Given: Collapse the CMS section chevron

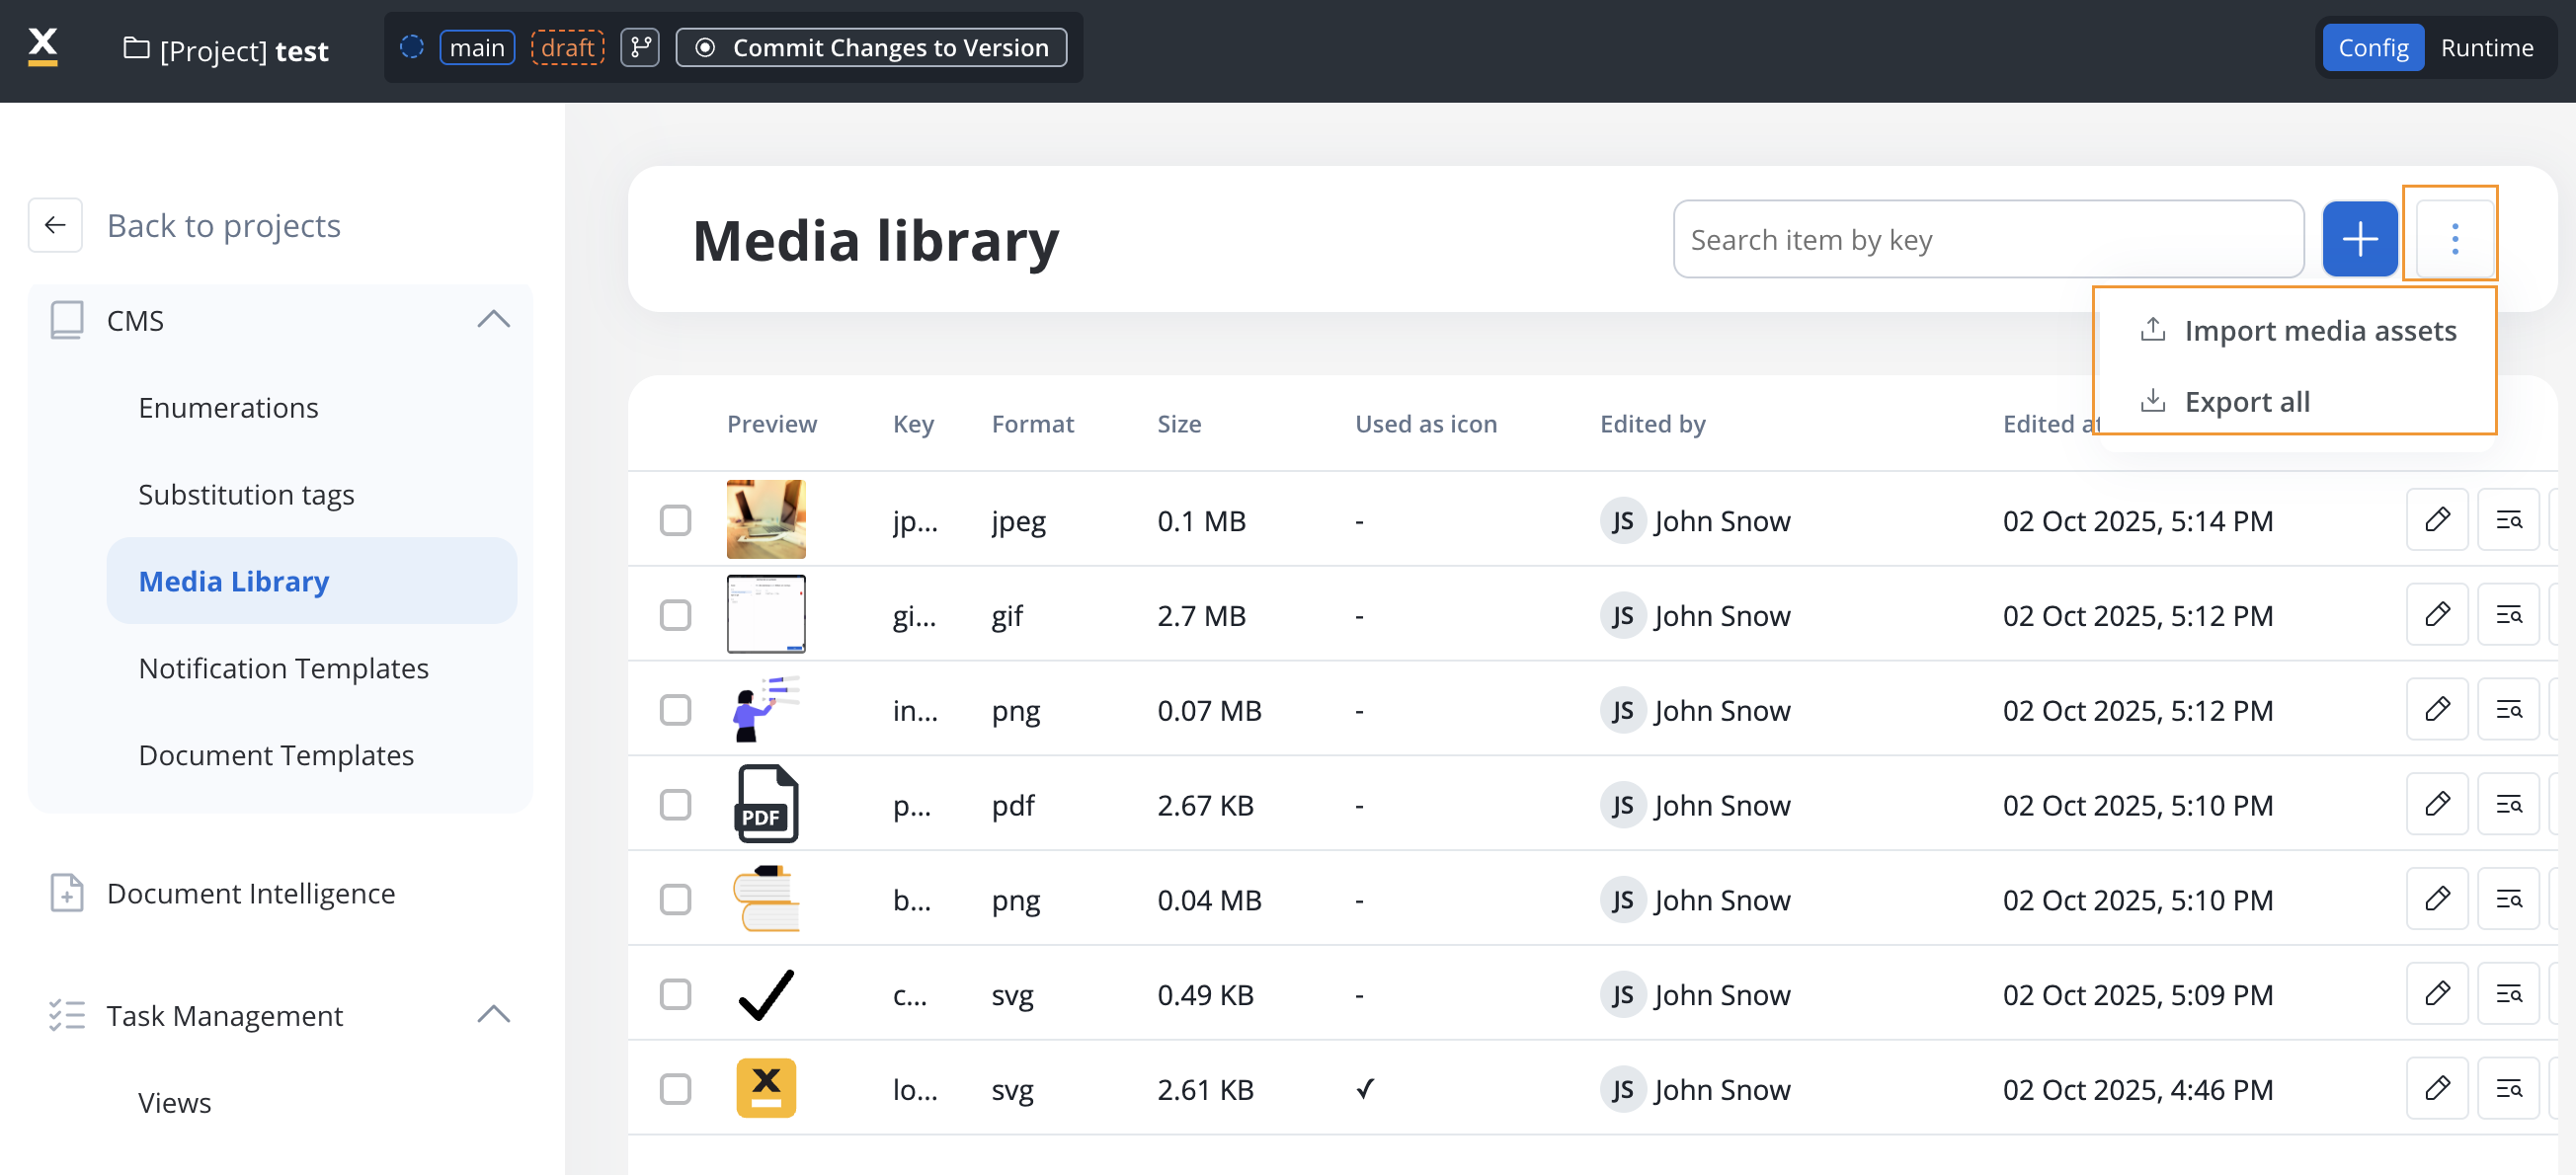Looking at the screenshot, I should [x=493, y=320].
